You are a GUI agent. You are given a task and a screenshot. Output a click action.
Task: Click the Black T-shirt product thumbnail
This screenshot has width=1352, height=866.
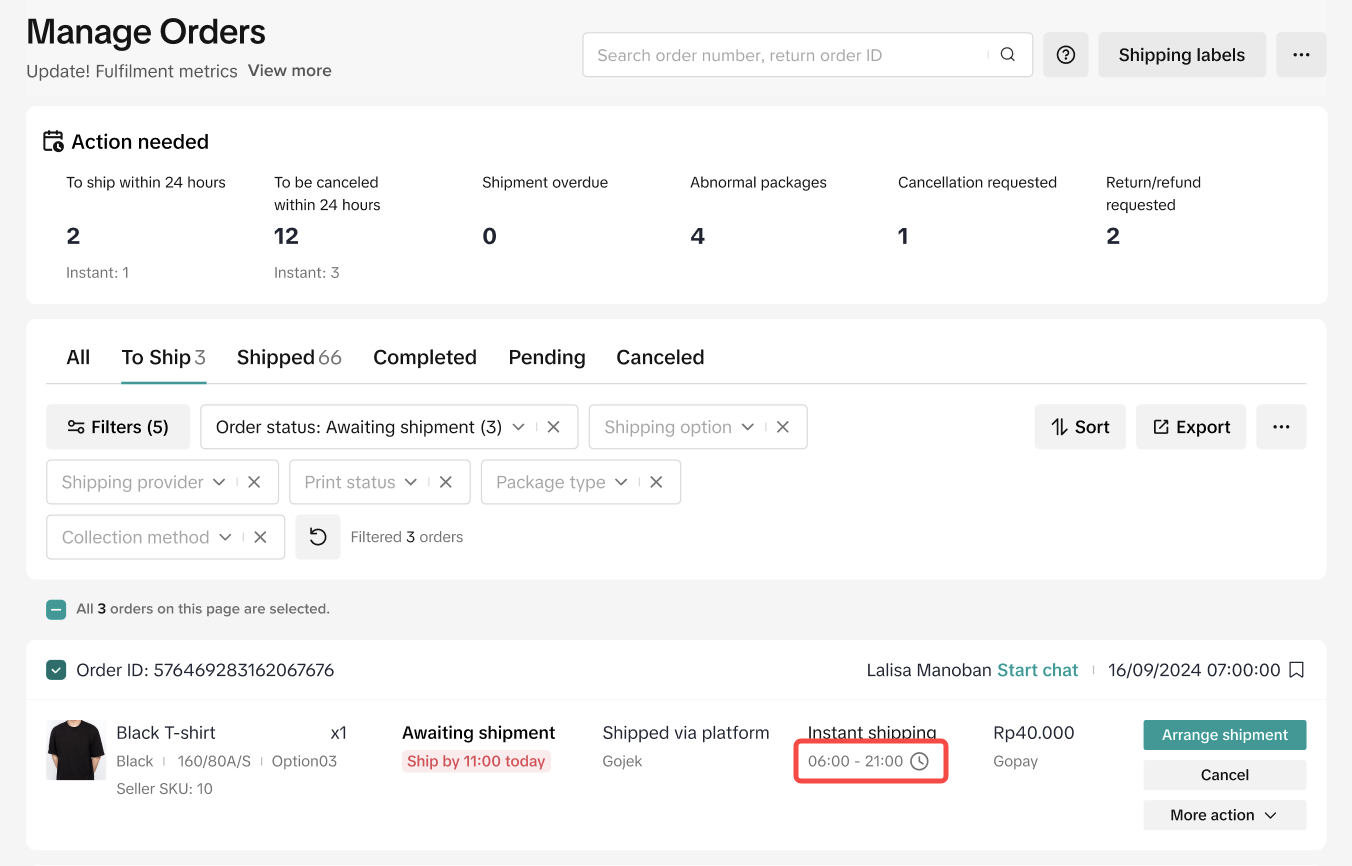[x=76, y=750]
